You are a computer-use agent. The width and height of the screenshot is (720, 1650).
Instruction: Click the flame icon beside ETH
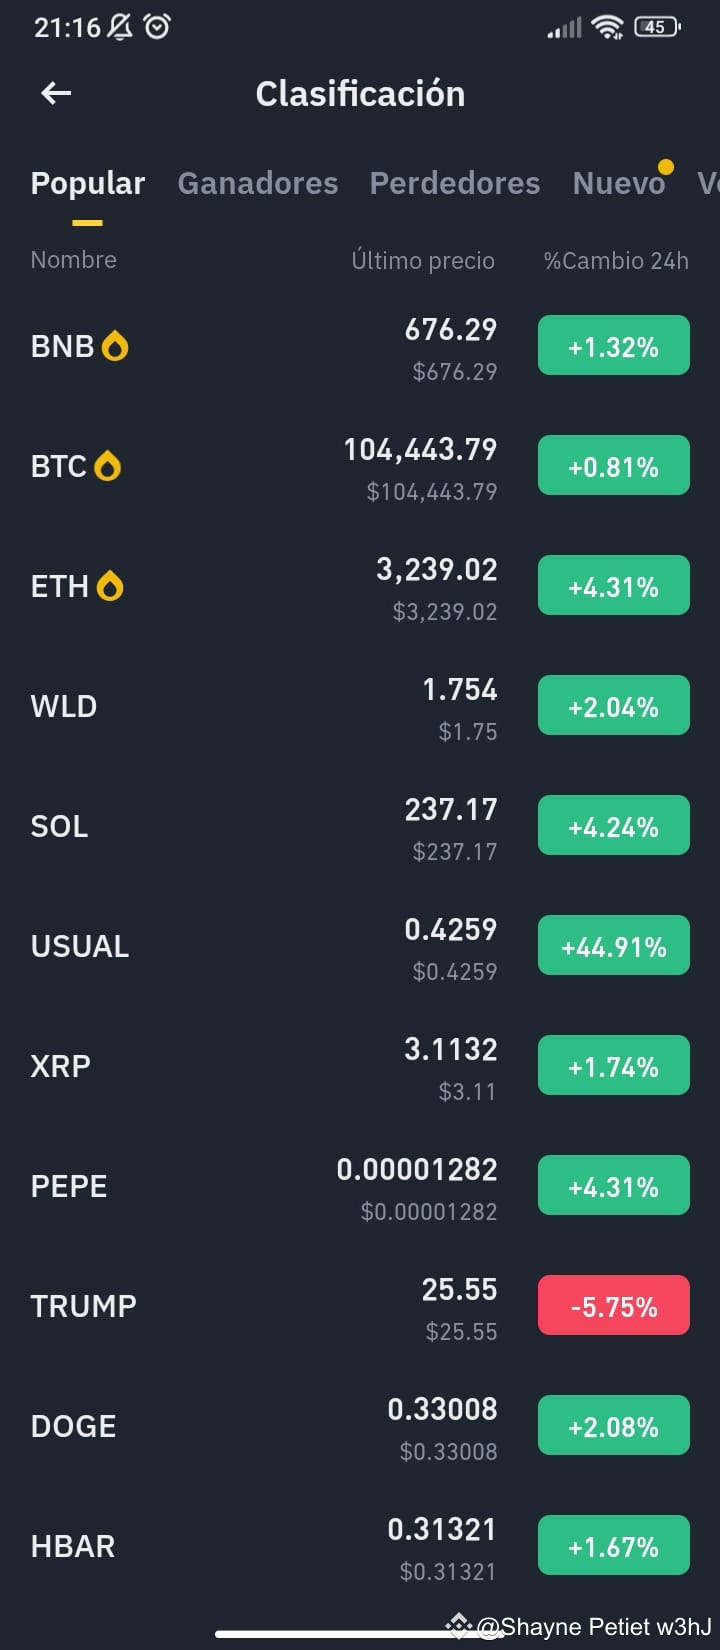pos(110,586)
